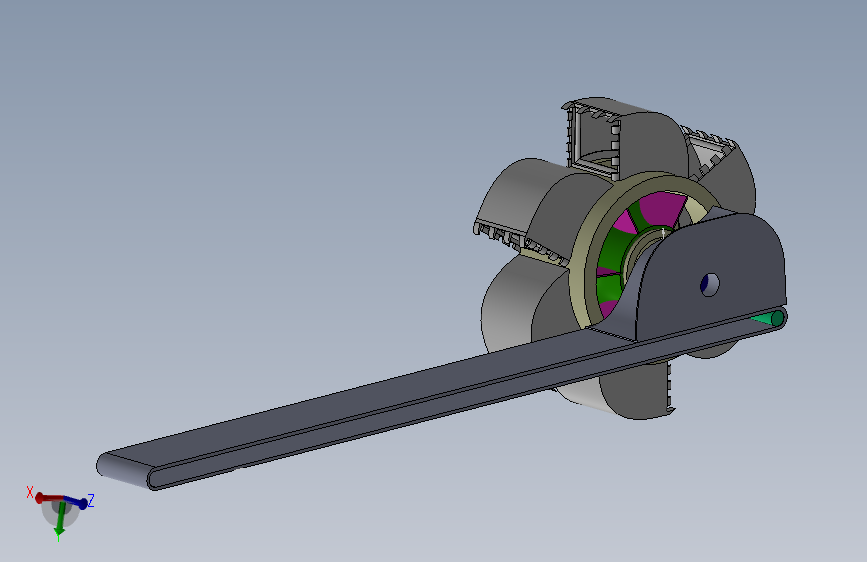Image resolution: width=867 pixels, height=562 pixels.
Task: Select the round hole in the dark housing cover
Action: click(x=710, y=284)
